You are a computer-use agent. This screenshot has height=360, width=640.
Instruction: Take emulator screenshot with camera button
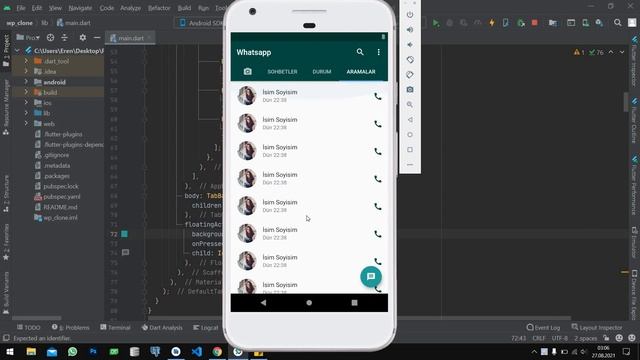pos(410,89)
